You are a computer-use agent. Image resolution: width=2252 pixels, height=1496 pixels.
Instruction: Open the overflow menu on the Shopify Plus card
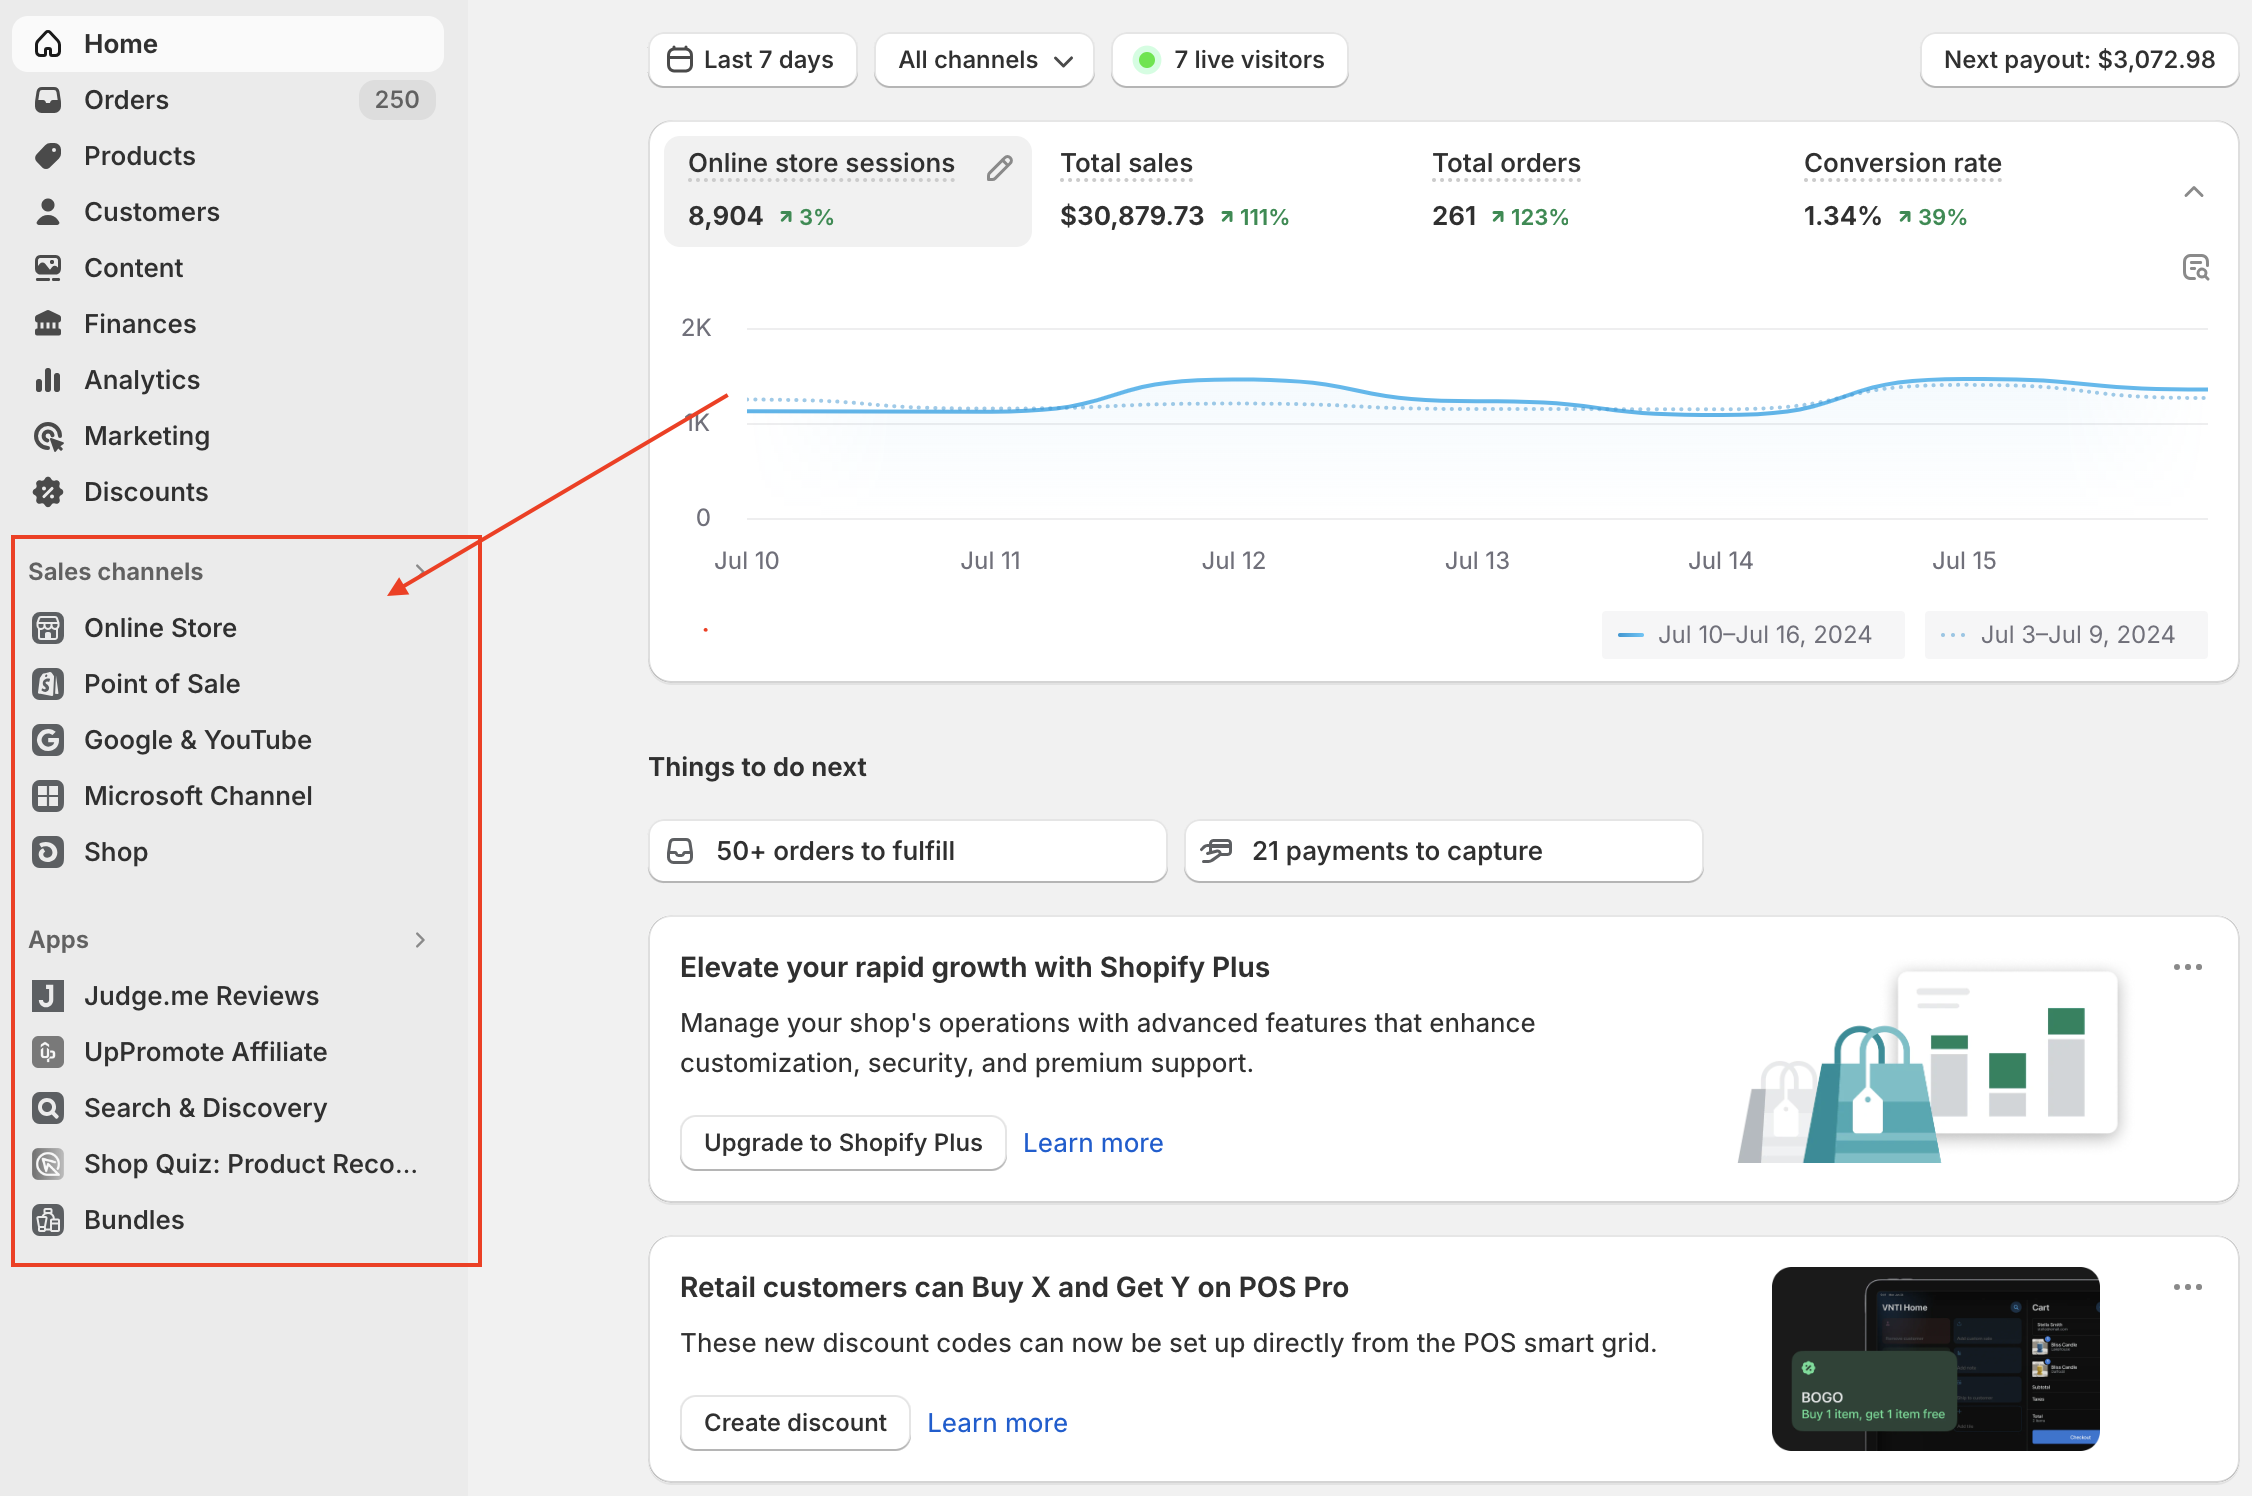coord(2187,967)
